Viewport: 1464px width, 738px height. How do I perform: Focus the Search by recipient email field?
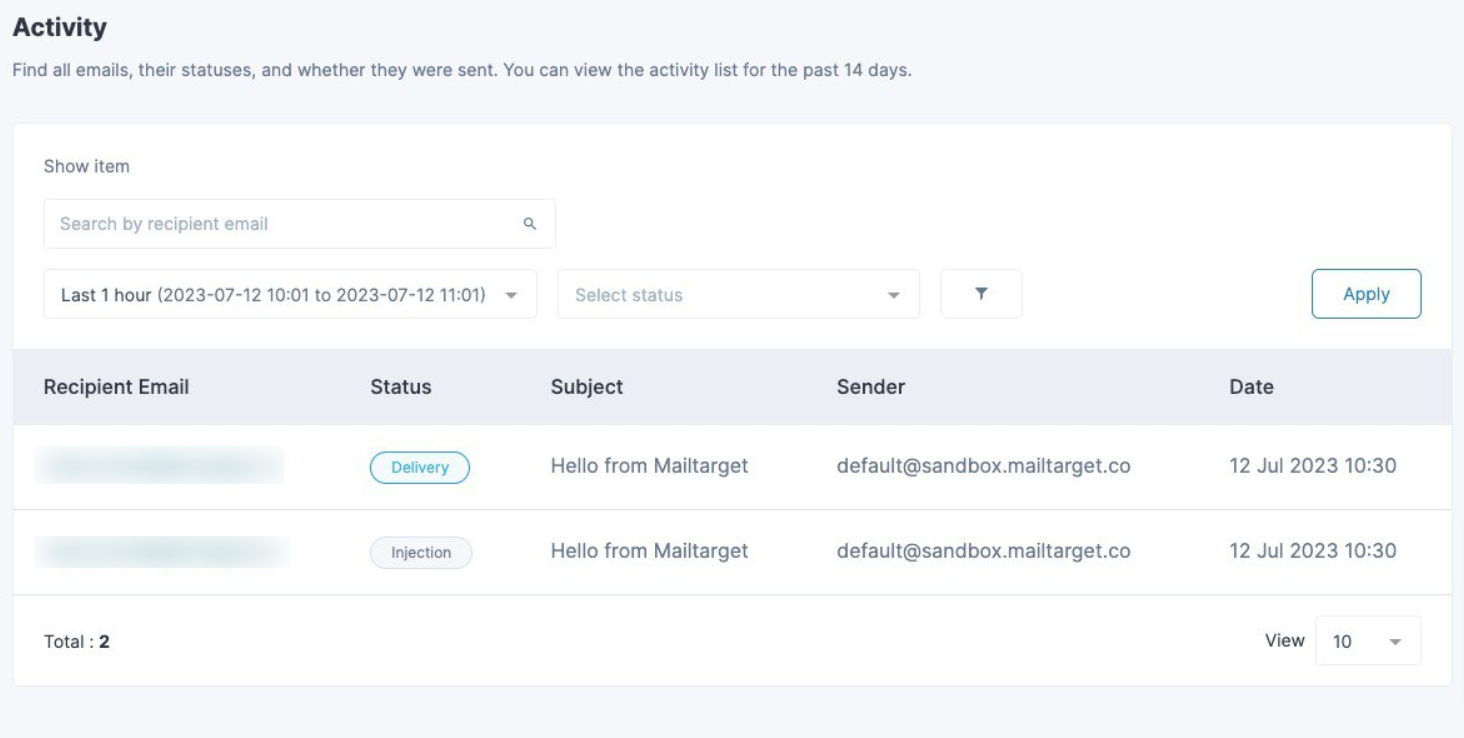coord(285,224)
